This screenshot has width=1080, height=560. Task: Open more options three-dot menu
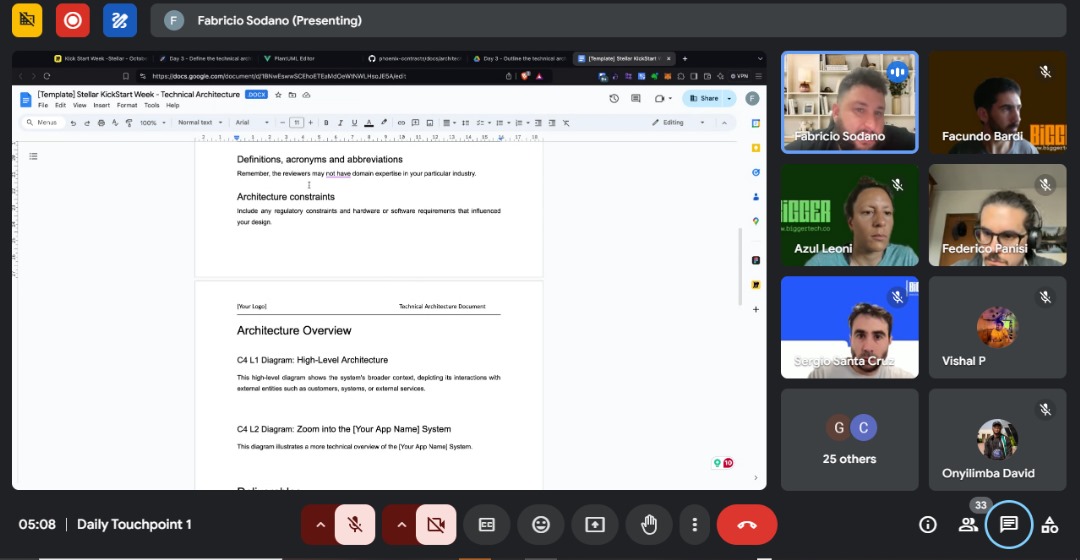click(x=694, y=525)
